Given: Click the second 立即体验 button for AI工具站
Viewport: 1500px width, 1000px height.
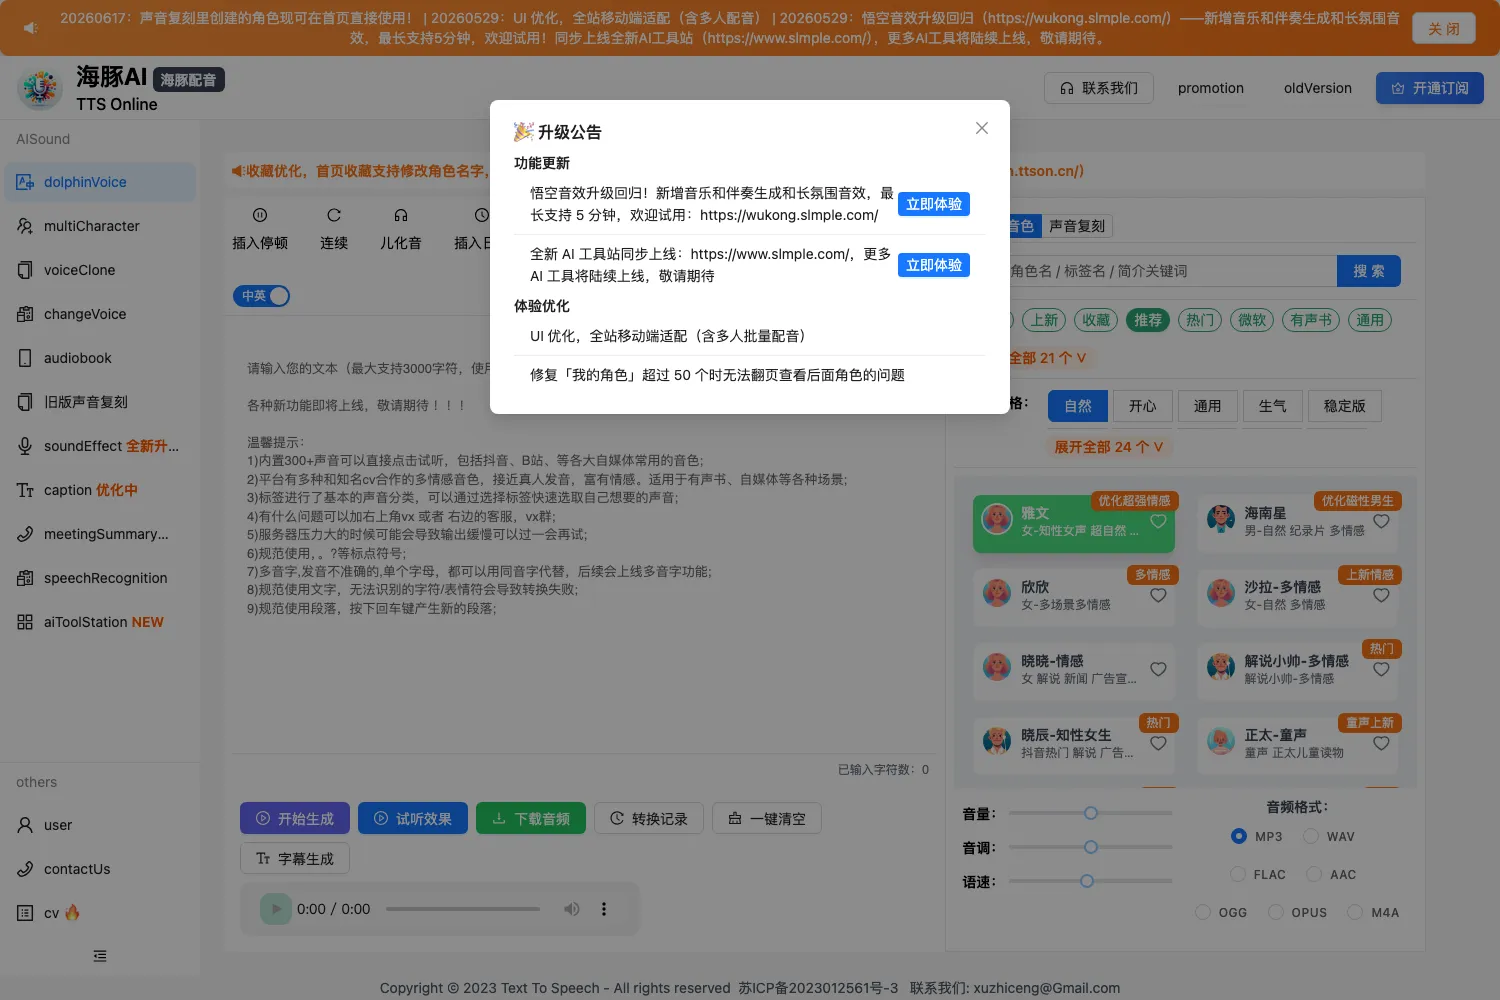Looking at the screenshot, I should click(934, 265).
